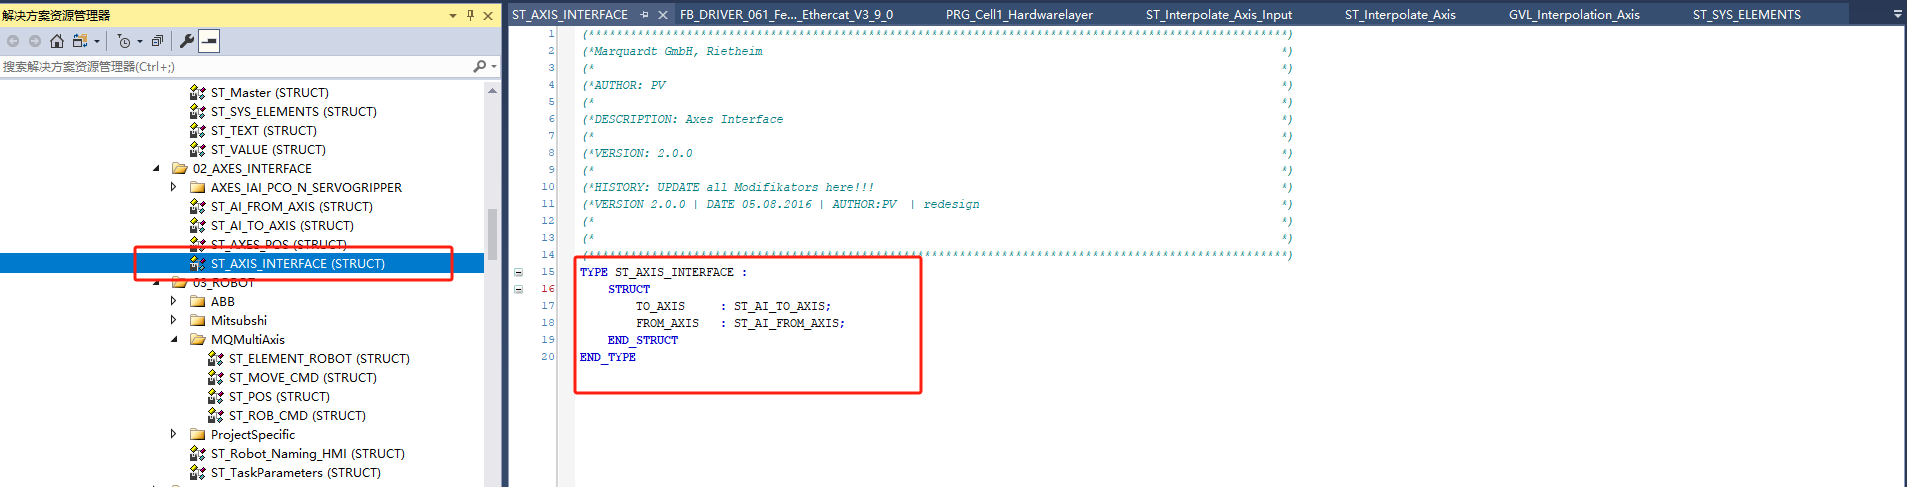This screenshot has height=487, width=1907.
Task: Open the ST_Interpolate_Axis_Input tab
Action: coord(1219,15)
